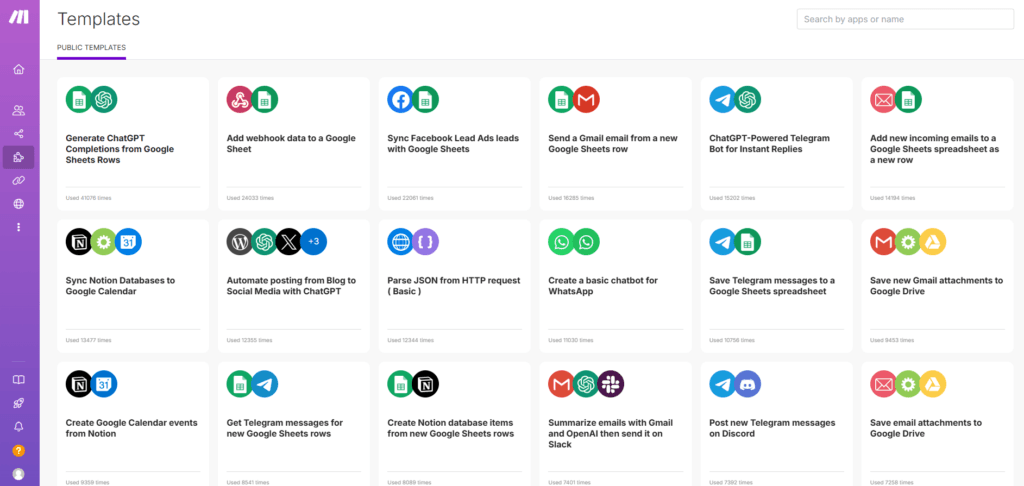
Task: Click the 'Used 41076 times' text
Action: (x=89, y=197)
